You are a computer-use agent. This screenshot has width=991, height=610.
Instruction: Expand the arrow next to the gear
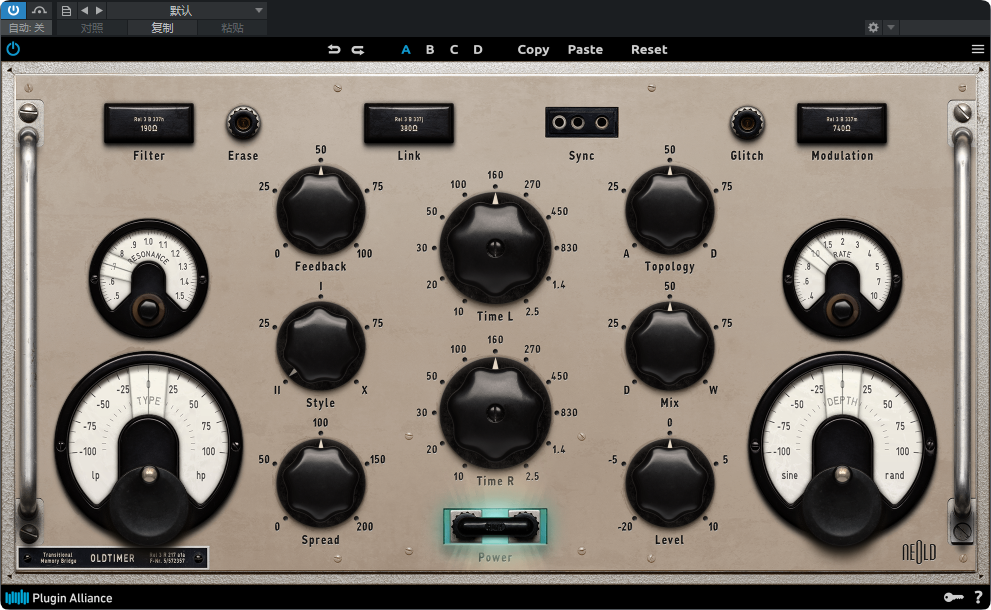click(891, 27)
